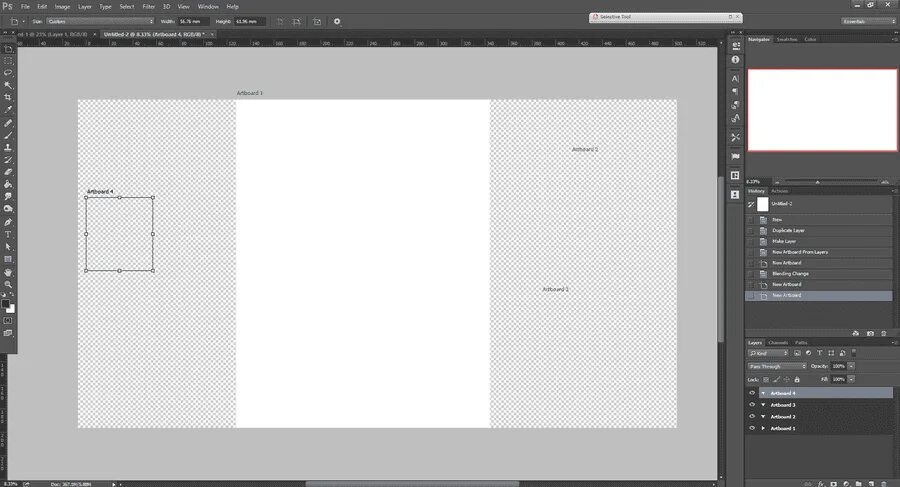This screenshot has height=487, width=900.
Task: Toggle lock image pixels
Action: pos(776,380)
